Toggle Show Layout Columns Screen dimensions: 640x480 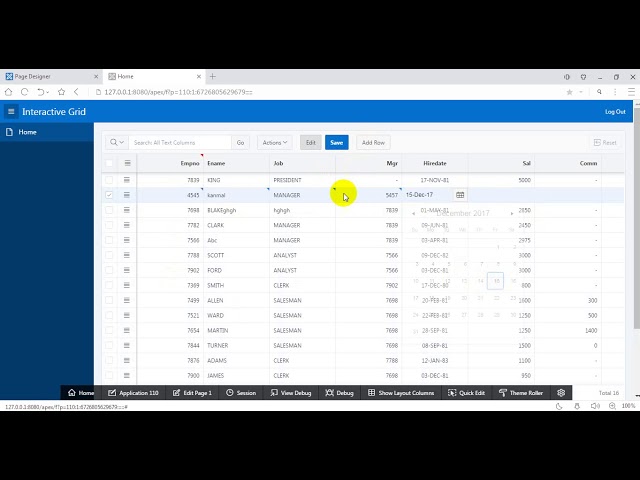pyautogui.click(x=401, y=393)
